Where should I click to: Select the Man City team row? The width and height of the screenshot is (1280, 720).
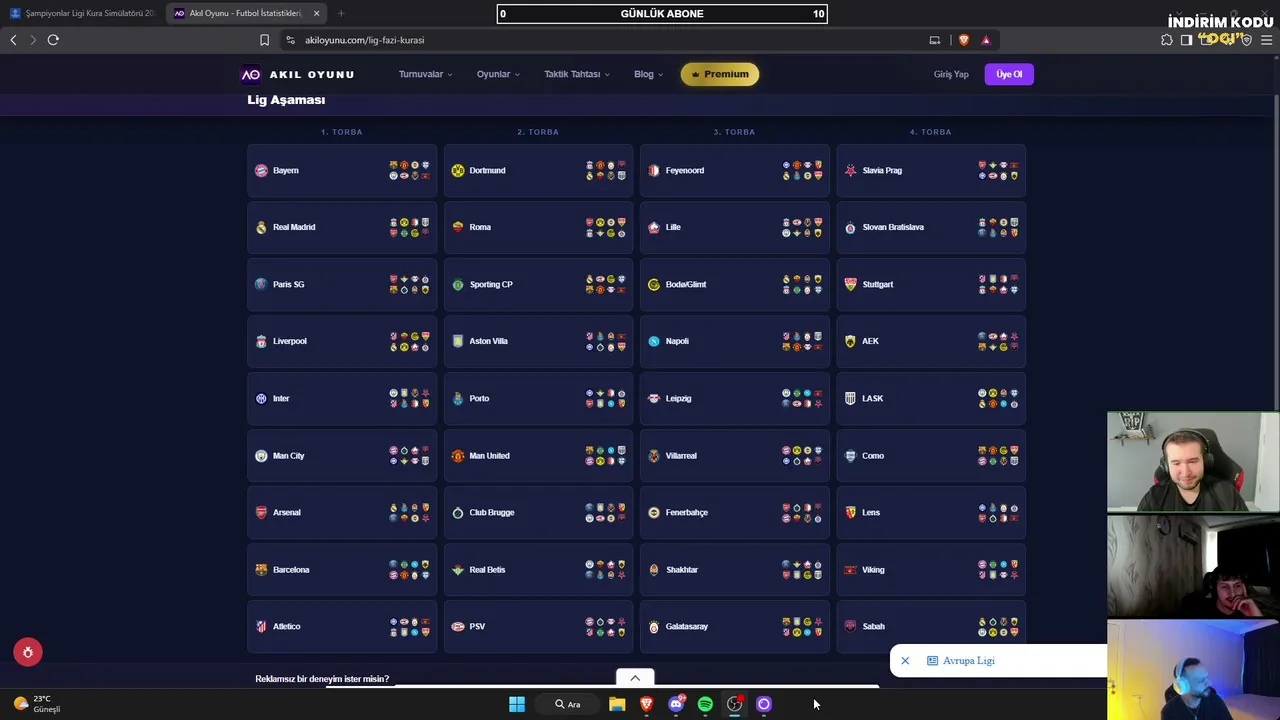(342, 456)
